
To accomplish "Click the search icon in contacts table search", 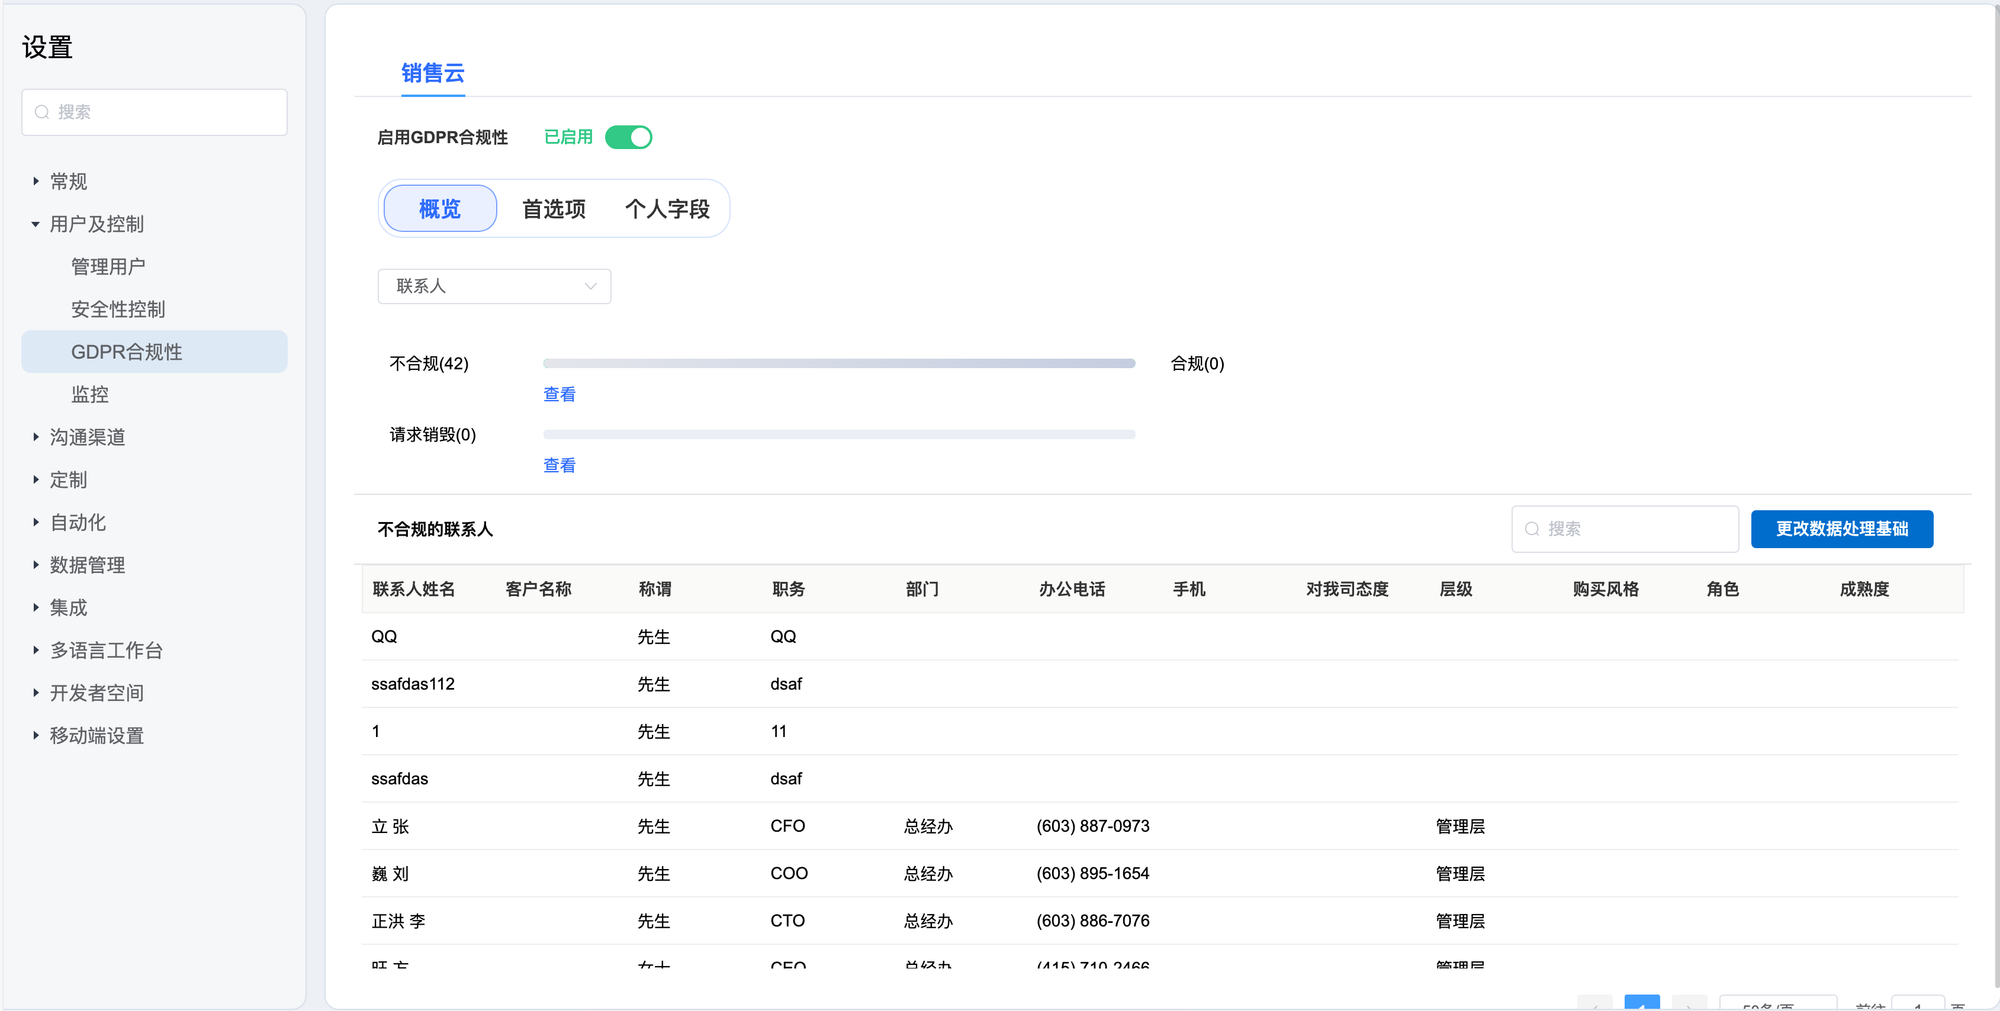I will [x=1532, y=529].
